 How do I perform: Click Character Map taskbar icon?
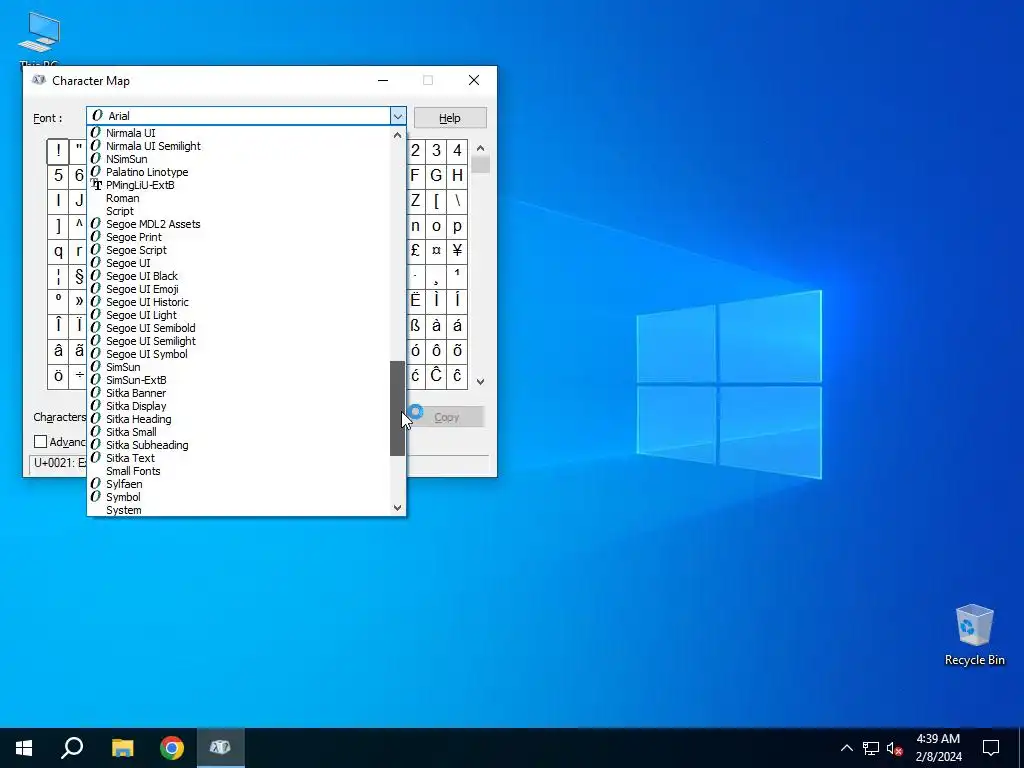(220, 748)
